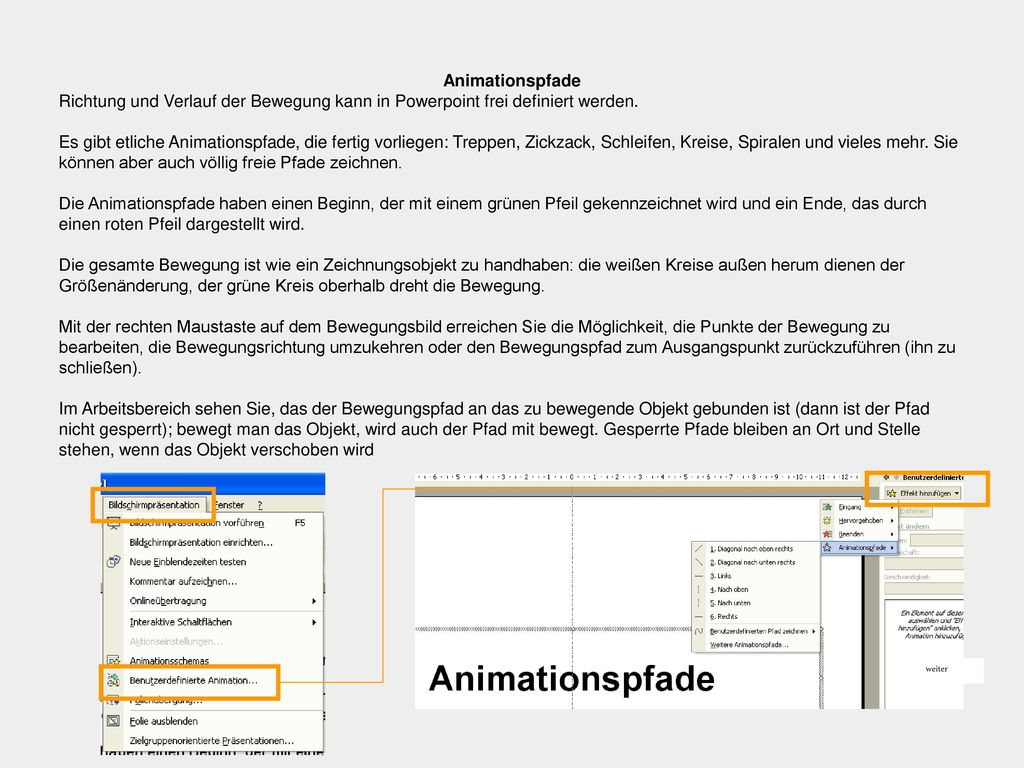Click the diagonal-down path icon
Screen dimensions: 1024x768
click(699, 562)
